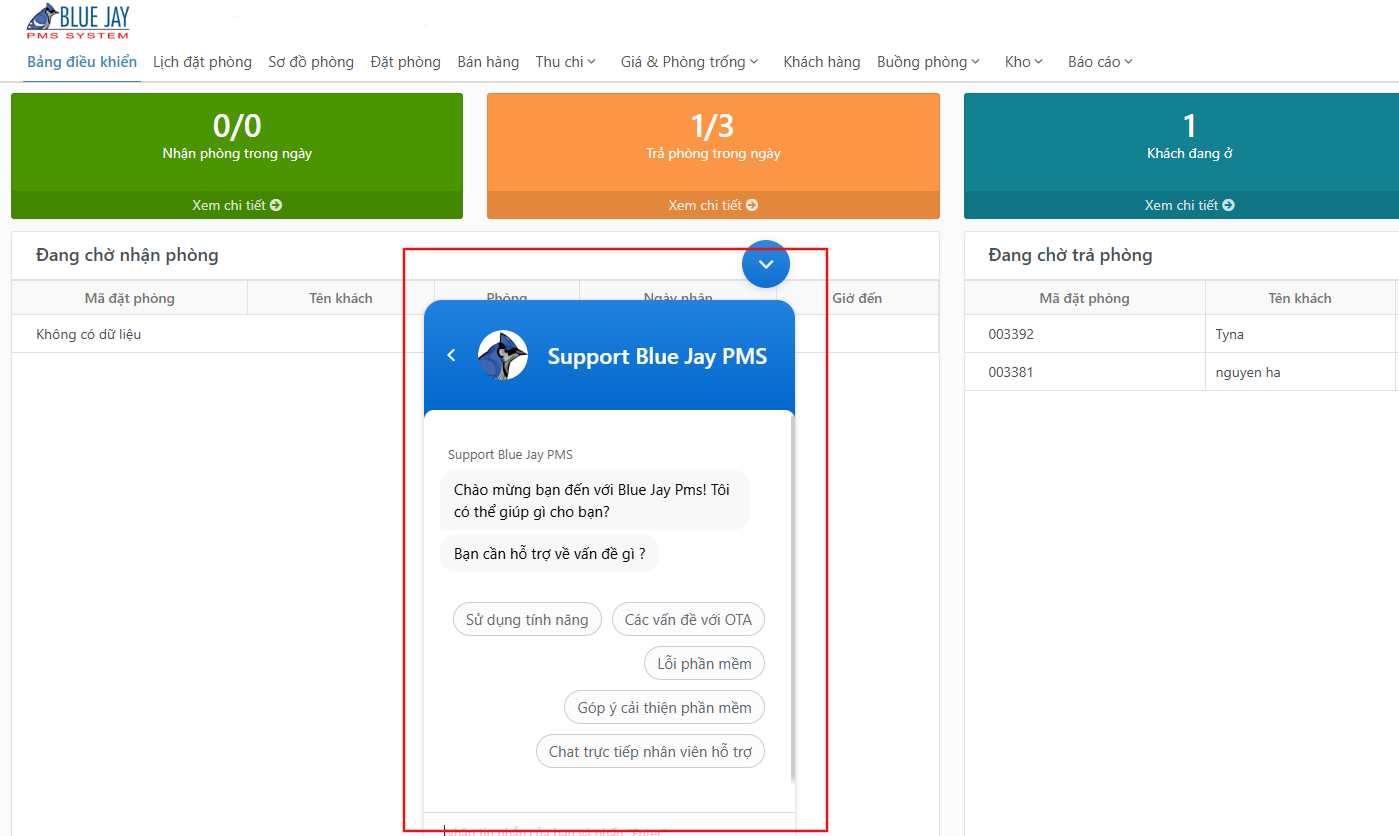Click Mã đặt phòng header in Đang chờ trả phòng
The width and height of the screenshot is (1399, 836).
pos(1084,298)
